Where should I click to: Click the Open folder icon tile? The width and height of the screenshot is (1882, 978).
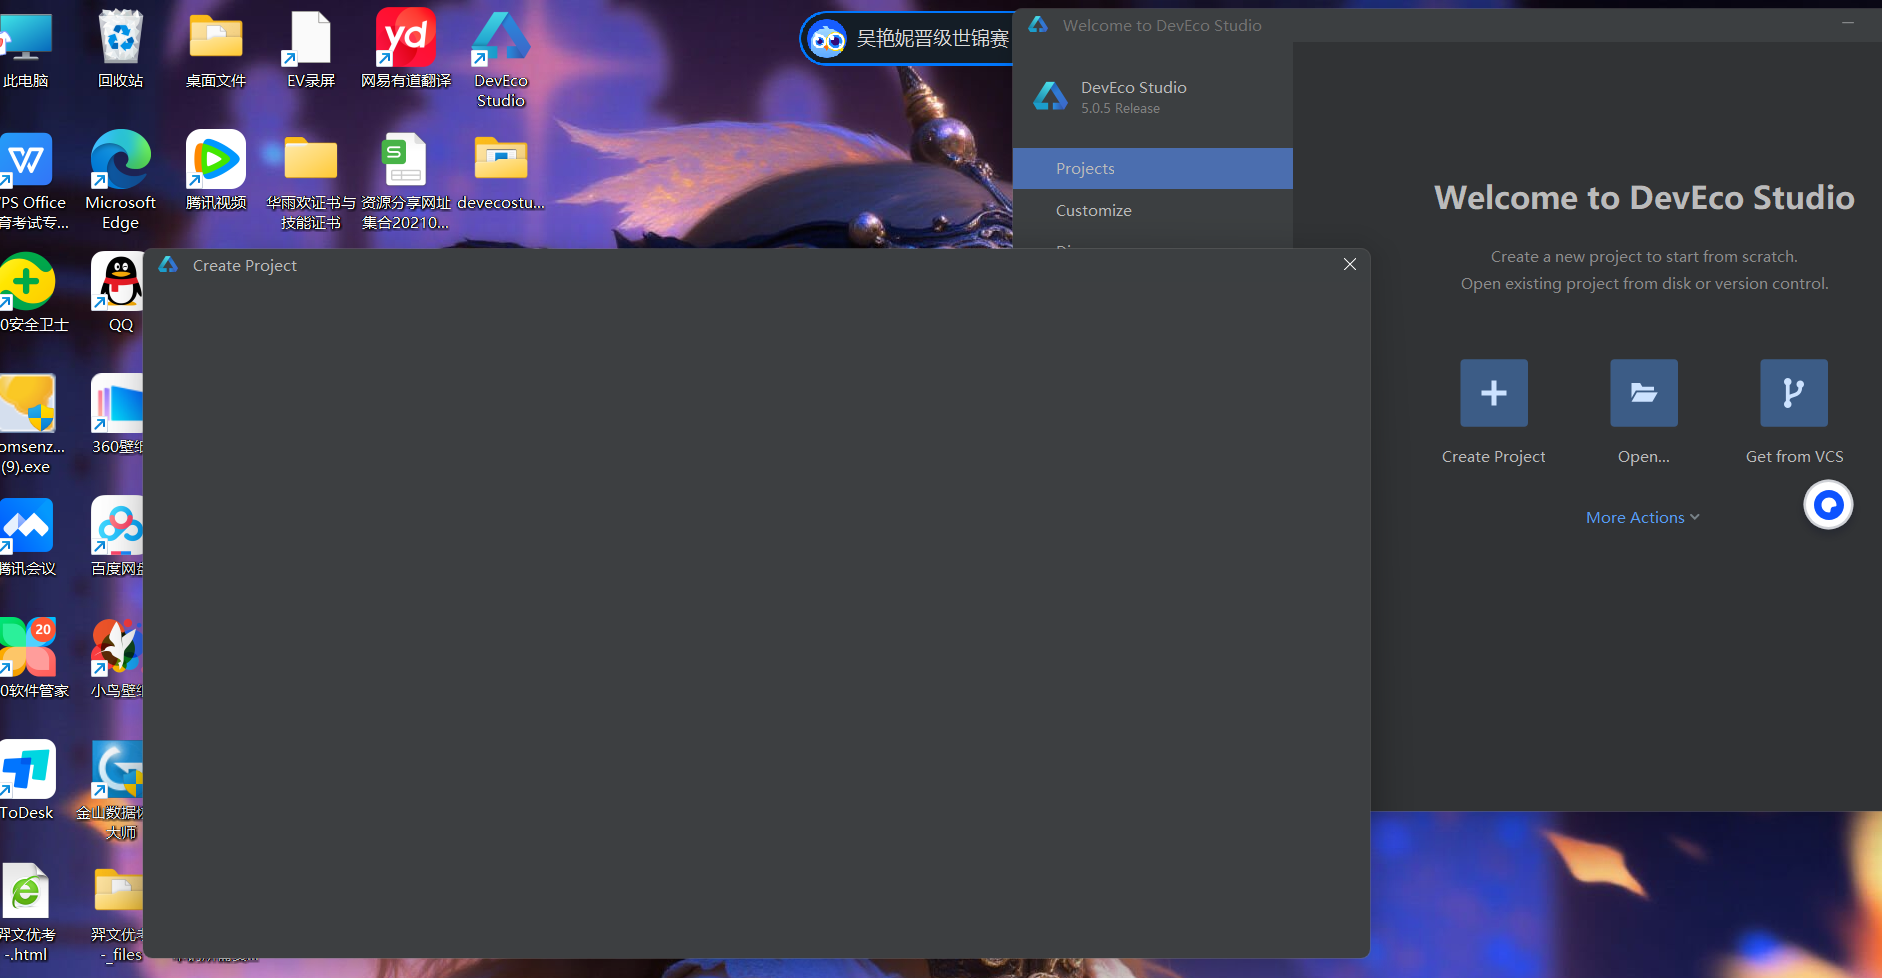click(x=1643, y=393)
